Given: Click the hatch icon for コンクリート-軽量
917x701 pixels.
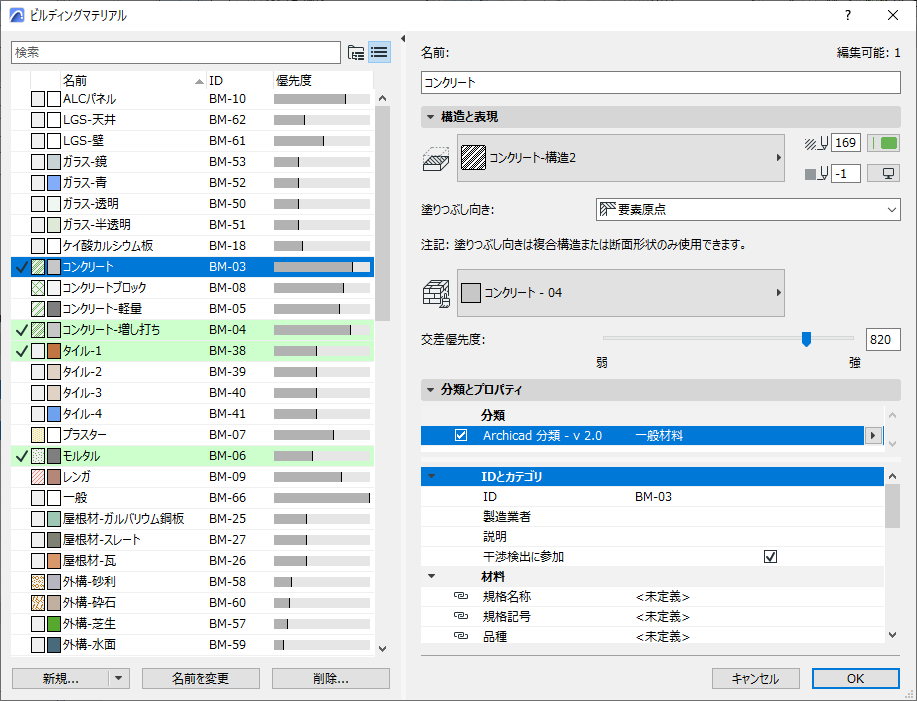Looking at the screenshot, I should pyautogui.click(x=38, y=309).
